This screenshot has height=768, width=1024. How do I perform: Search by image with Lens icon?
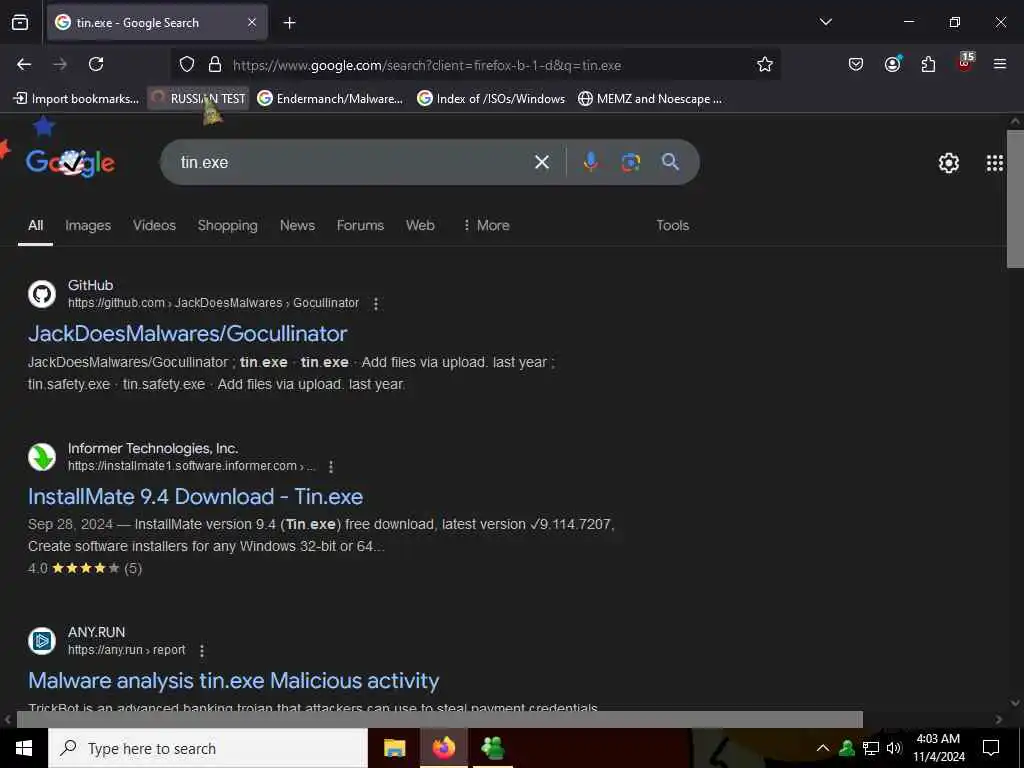(630, 162)
